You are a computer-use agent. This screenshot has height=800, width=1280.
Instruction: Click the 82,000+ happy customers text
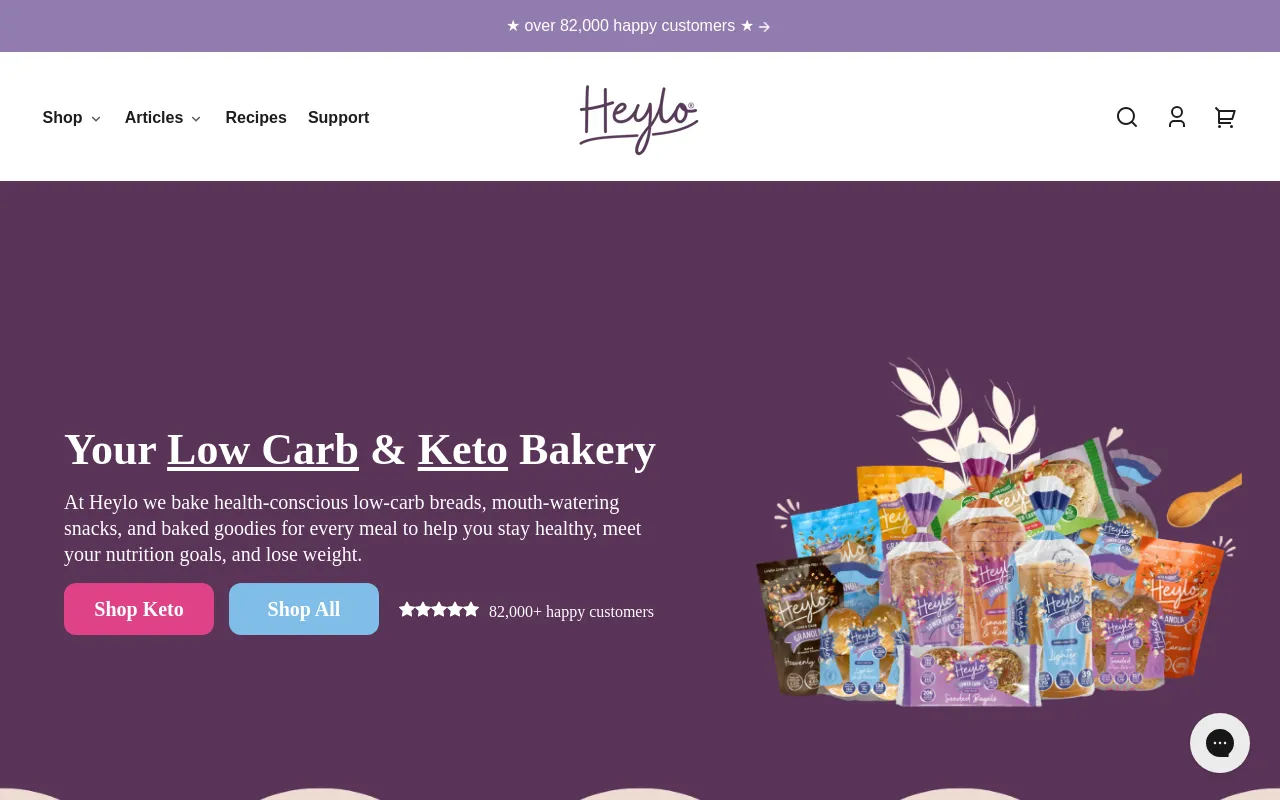click(571, 611)
